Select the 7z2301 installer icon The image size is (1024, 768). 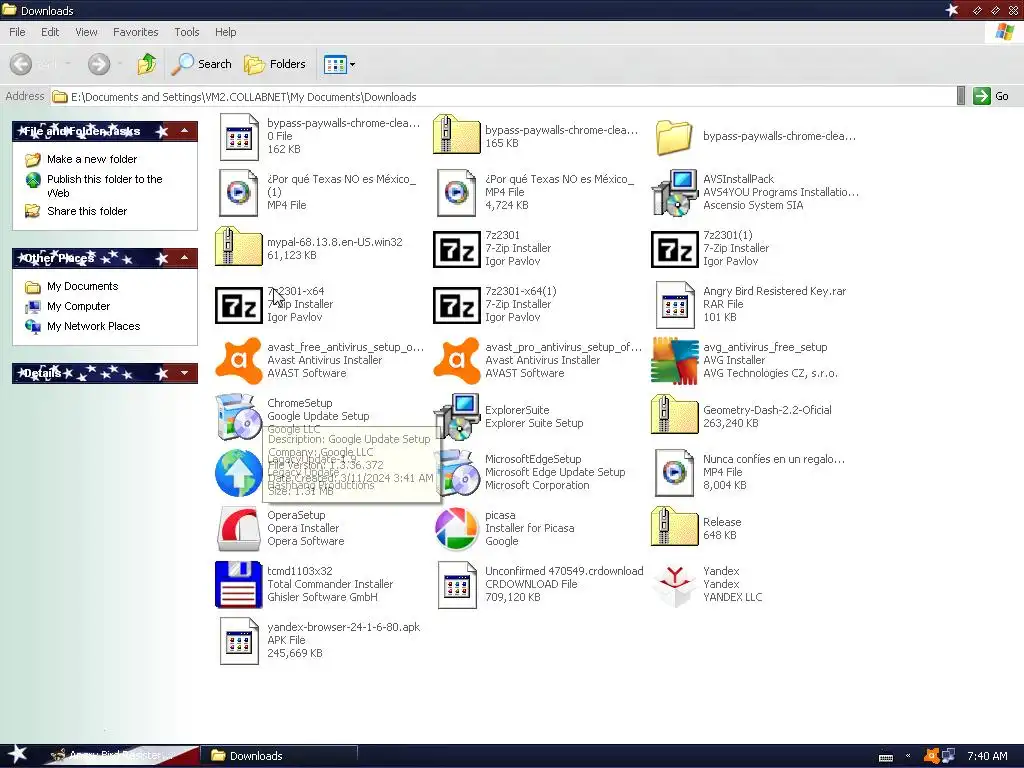[x=456, y=249]
